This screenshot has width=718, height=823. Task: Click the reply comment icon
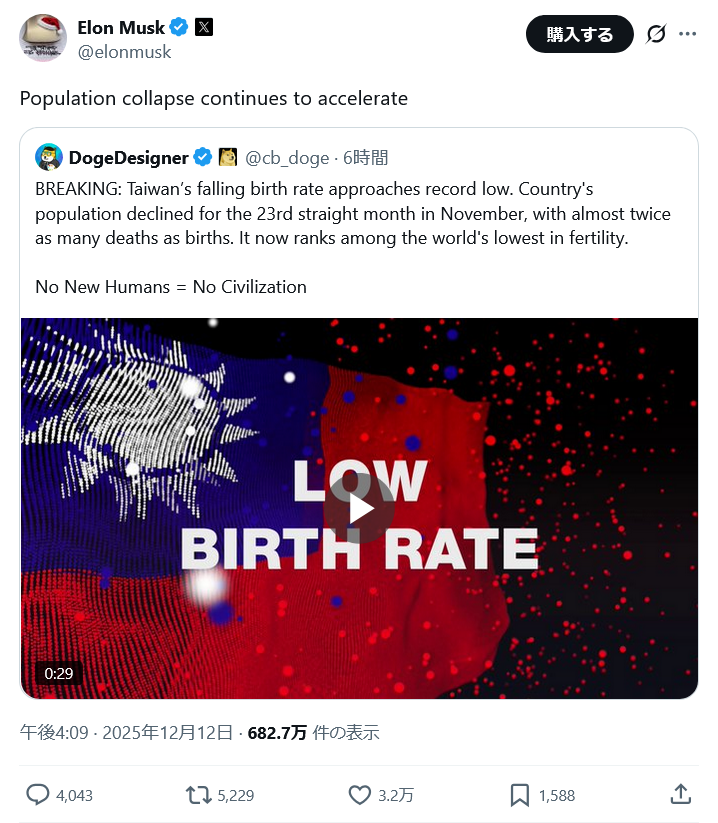coord(38,795)
